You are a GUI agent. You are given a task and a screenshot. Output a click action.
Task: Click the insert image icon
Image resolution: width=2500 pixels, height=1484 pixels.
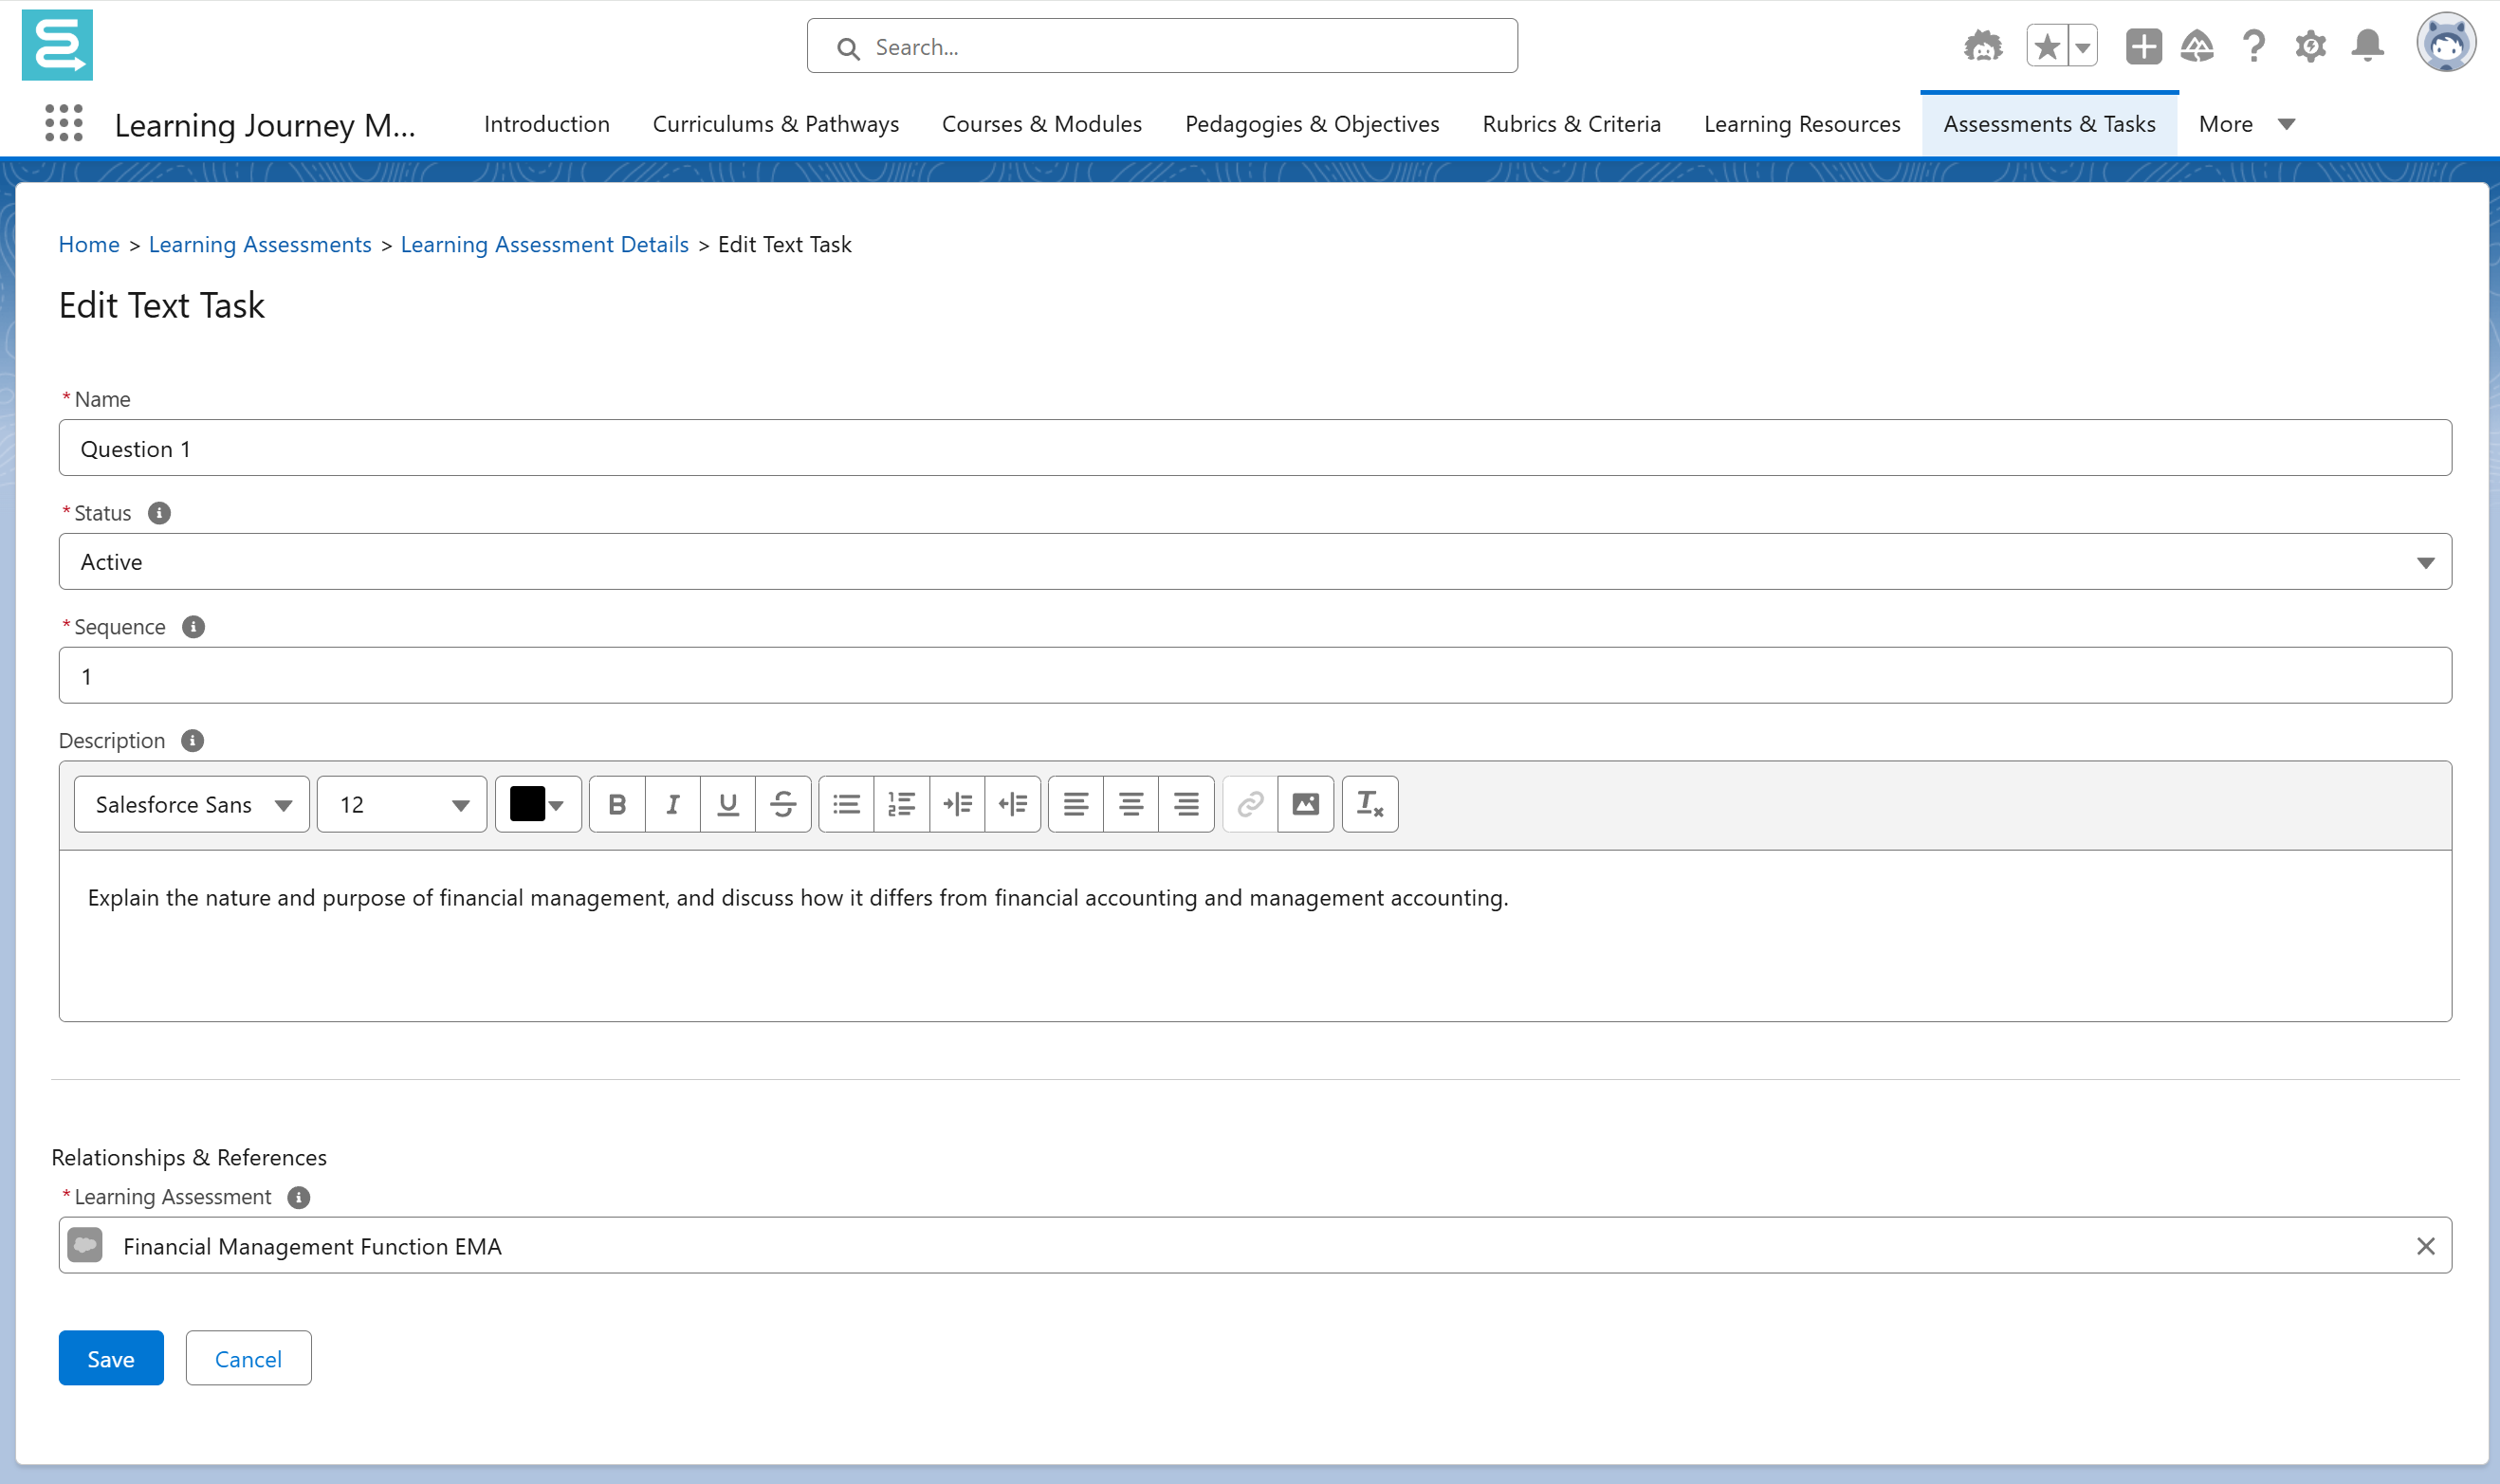pos(1305,804)
